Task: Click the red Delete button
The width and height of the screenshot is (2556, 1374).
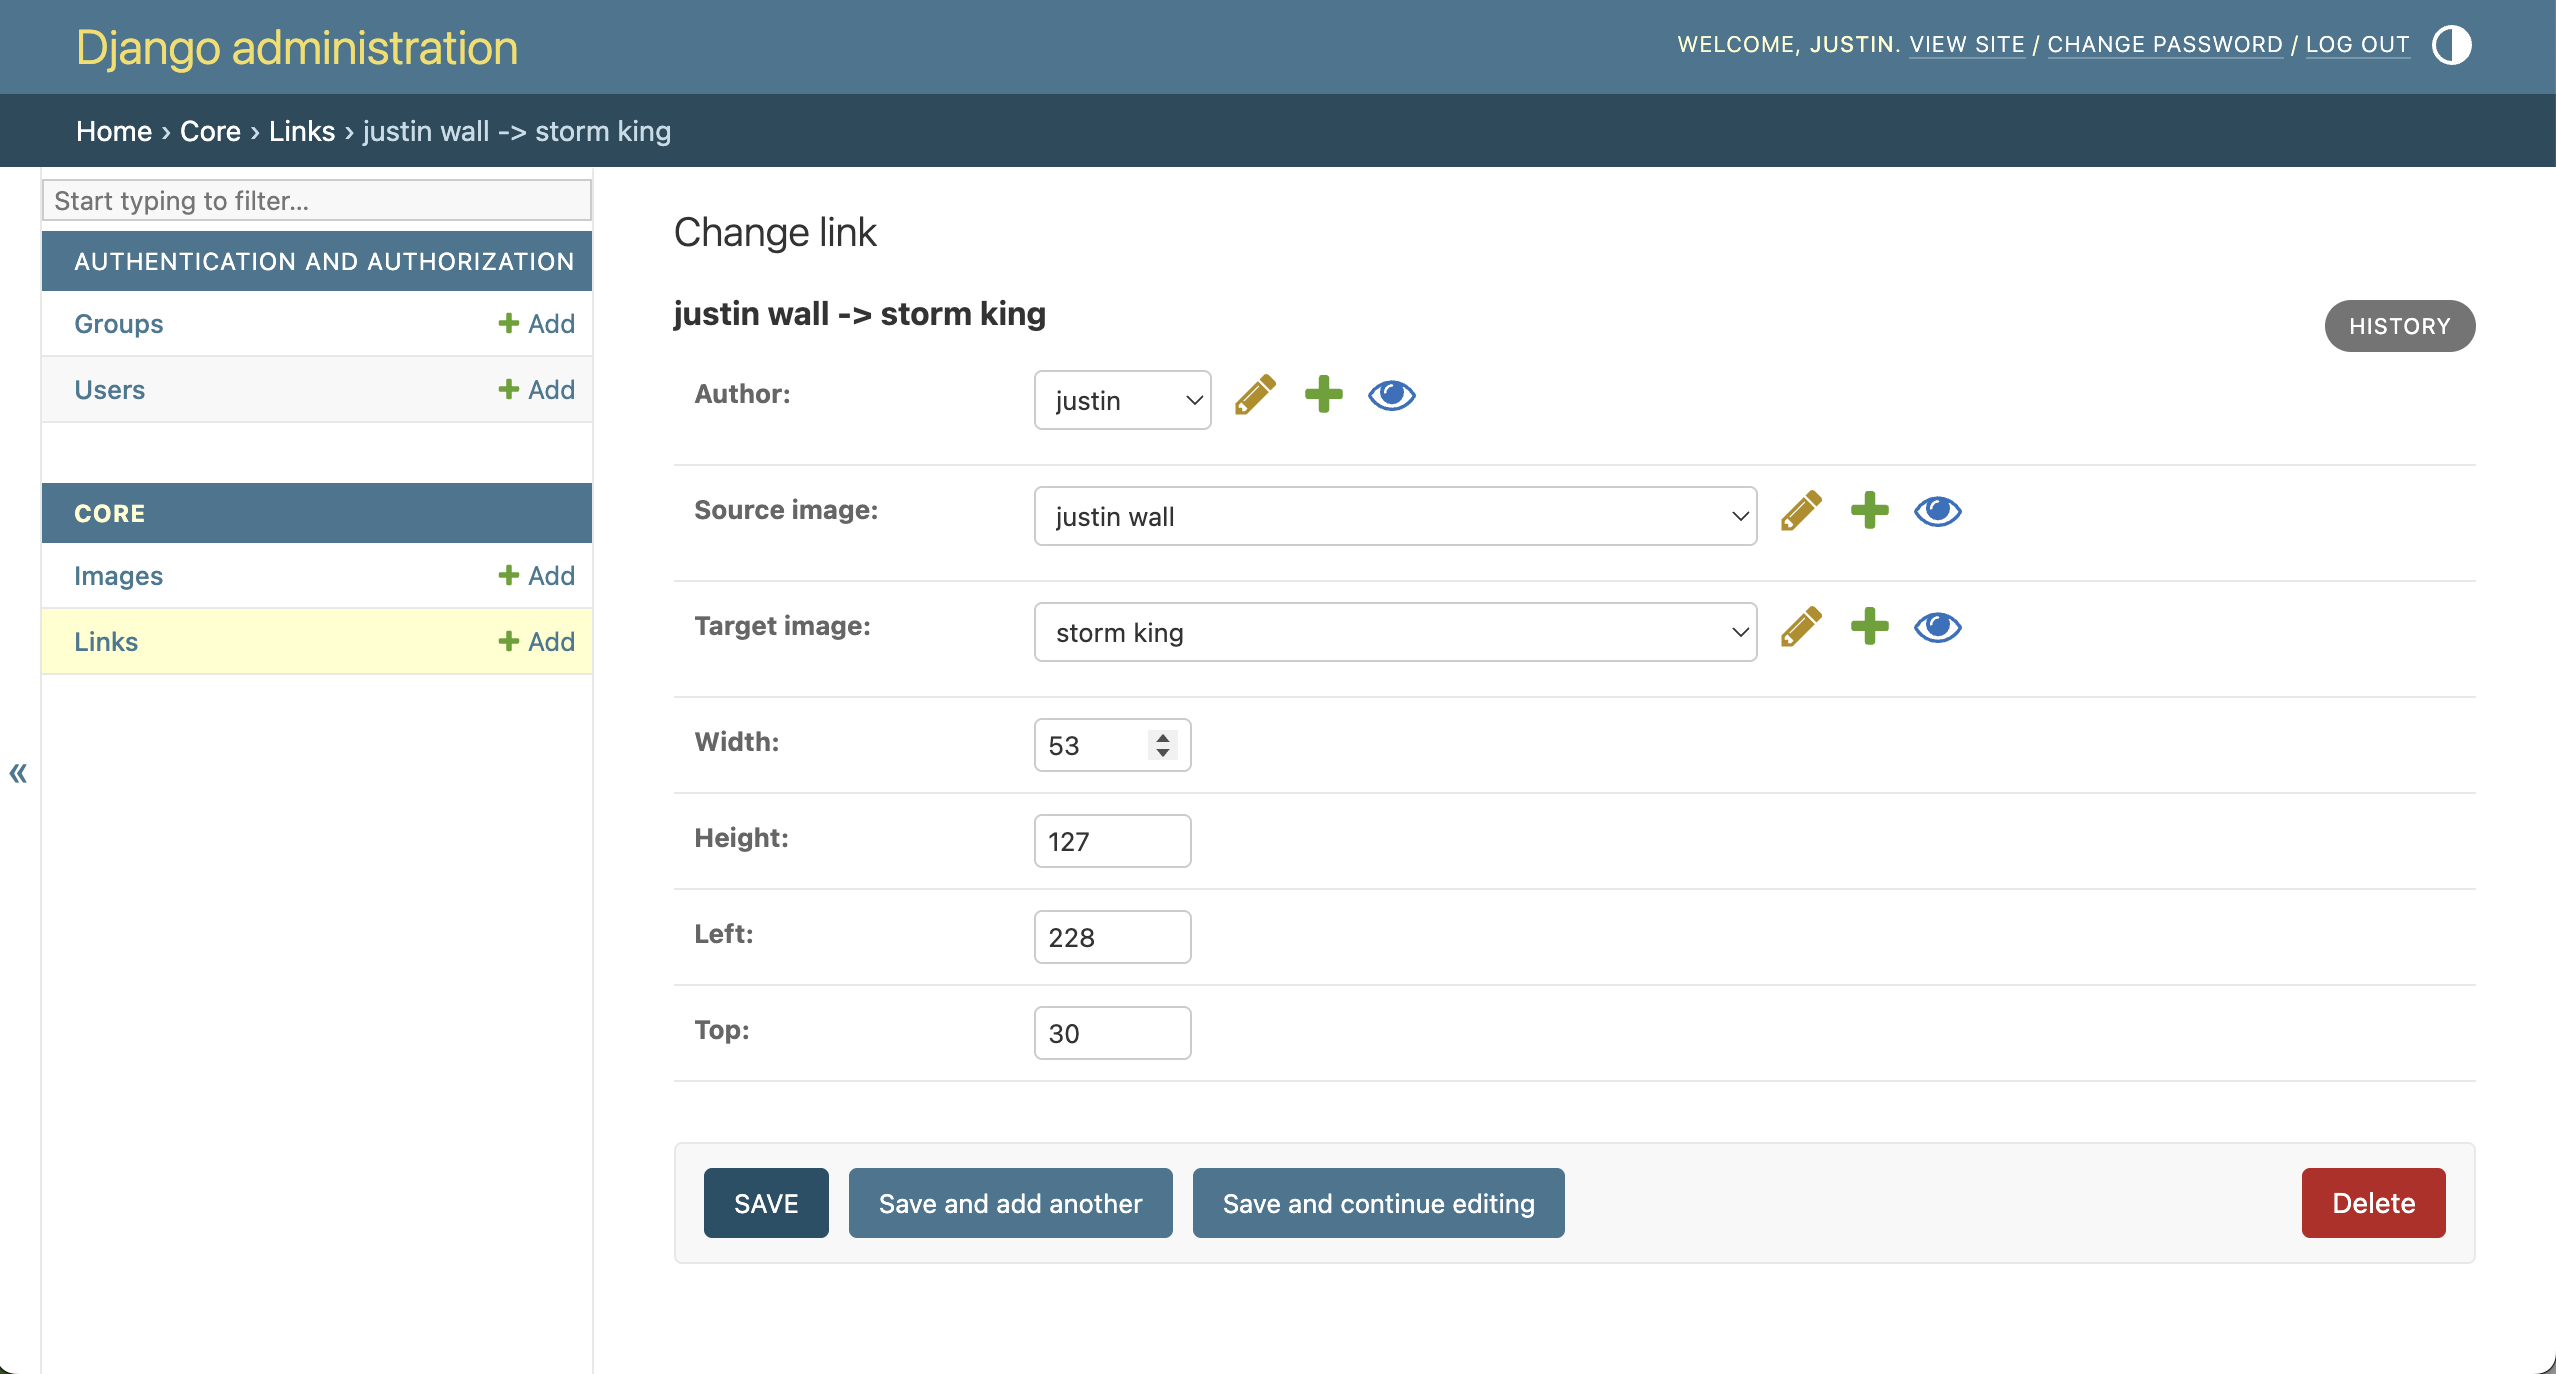Action: coord(2373,1203)
